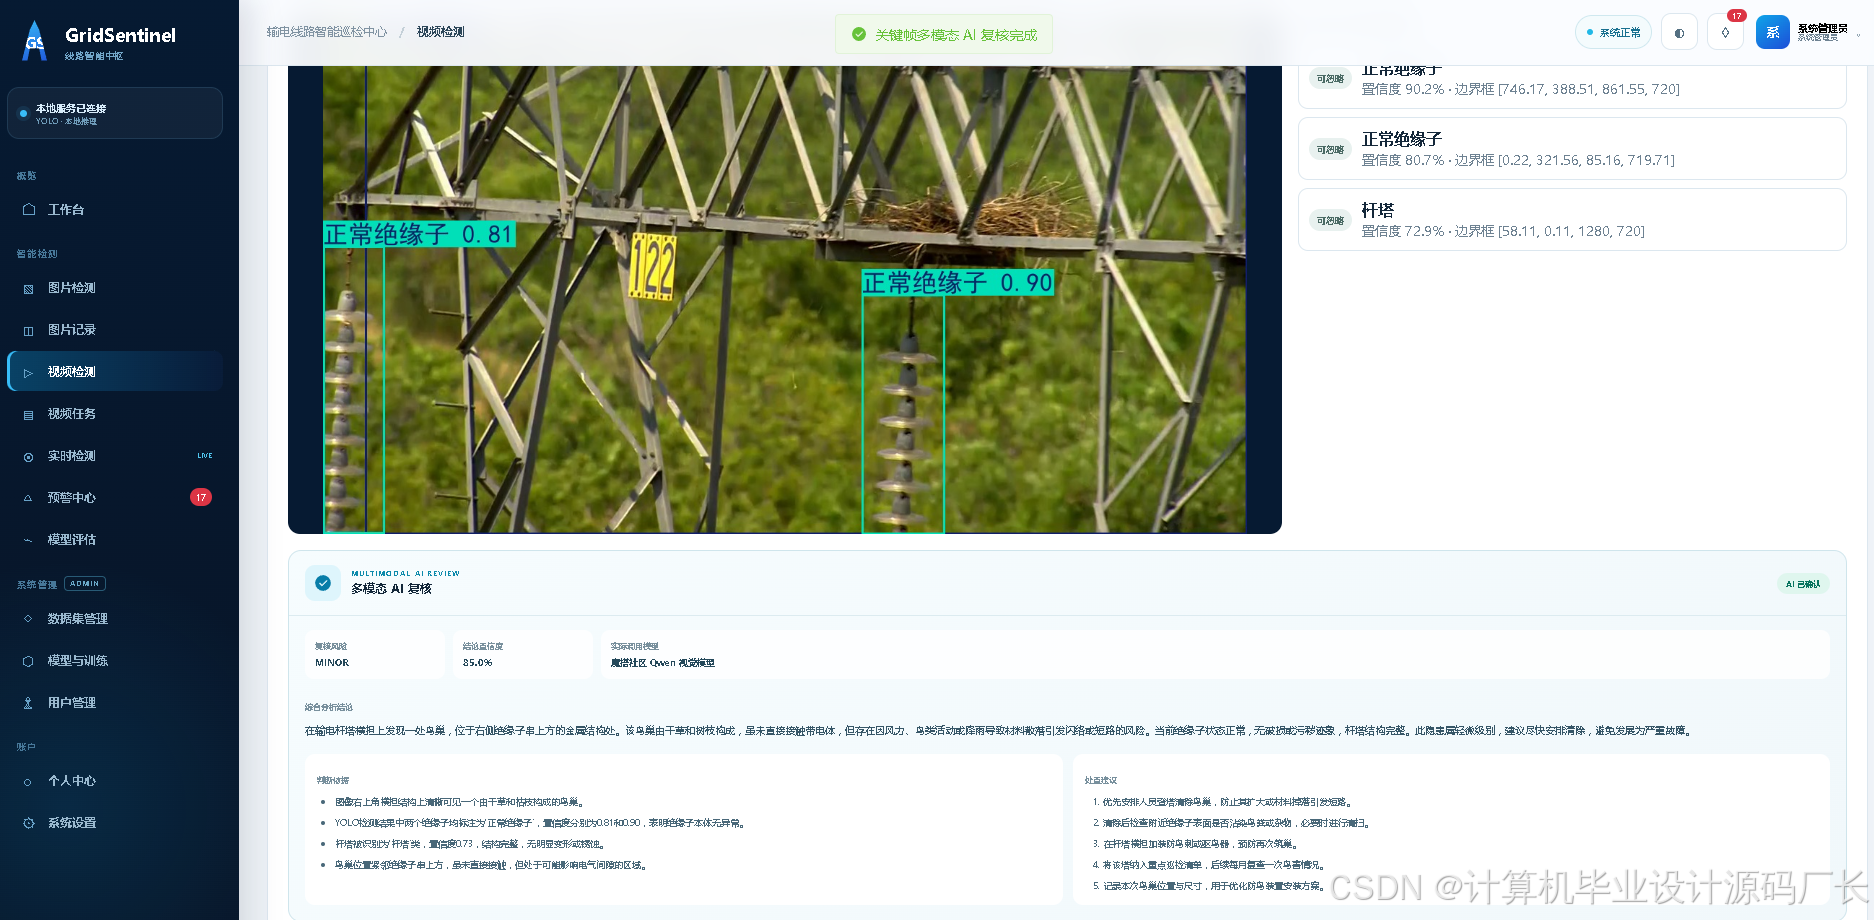Click the ADMIN badge in sidebar
This screenshot has width=1874, height=920.
click(x=85, y=584)
